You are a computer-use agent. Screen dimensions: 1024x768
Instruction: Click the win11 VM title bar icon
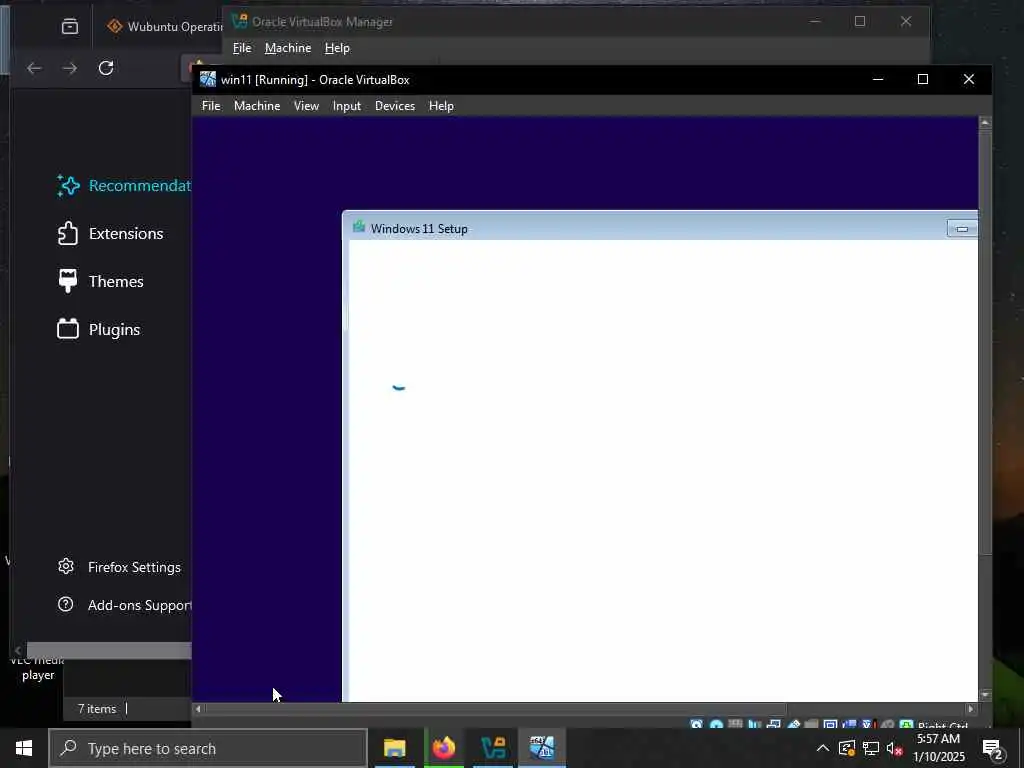pos(208,80)
